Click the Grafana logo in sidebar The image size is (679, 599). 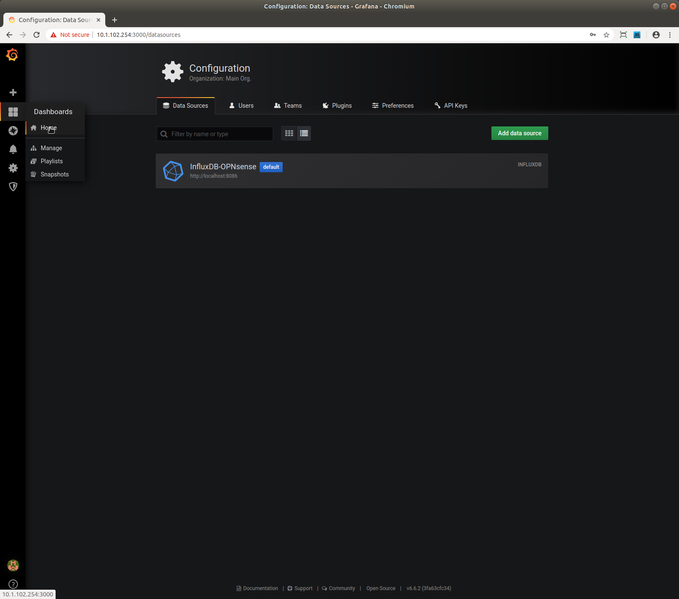click(12, 55)
